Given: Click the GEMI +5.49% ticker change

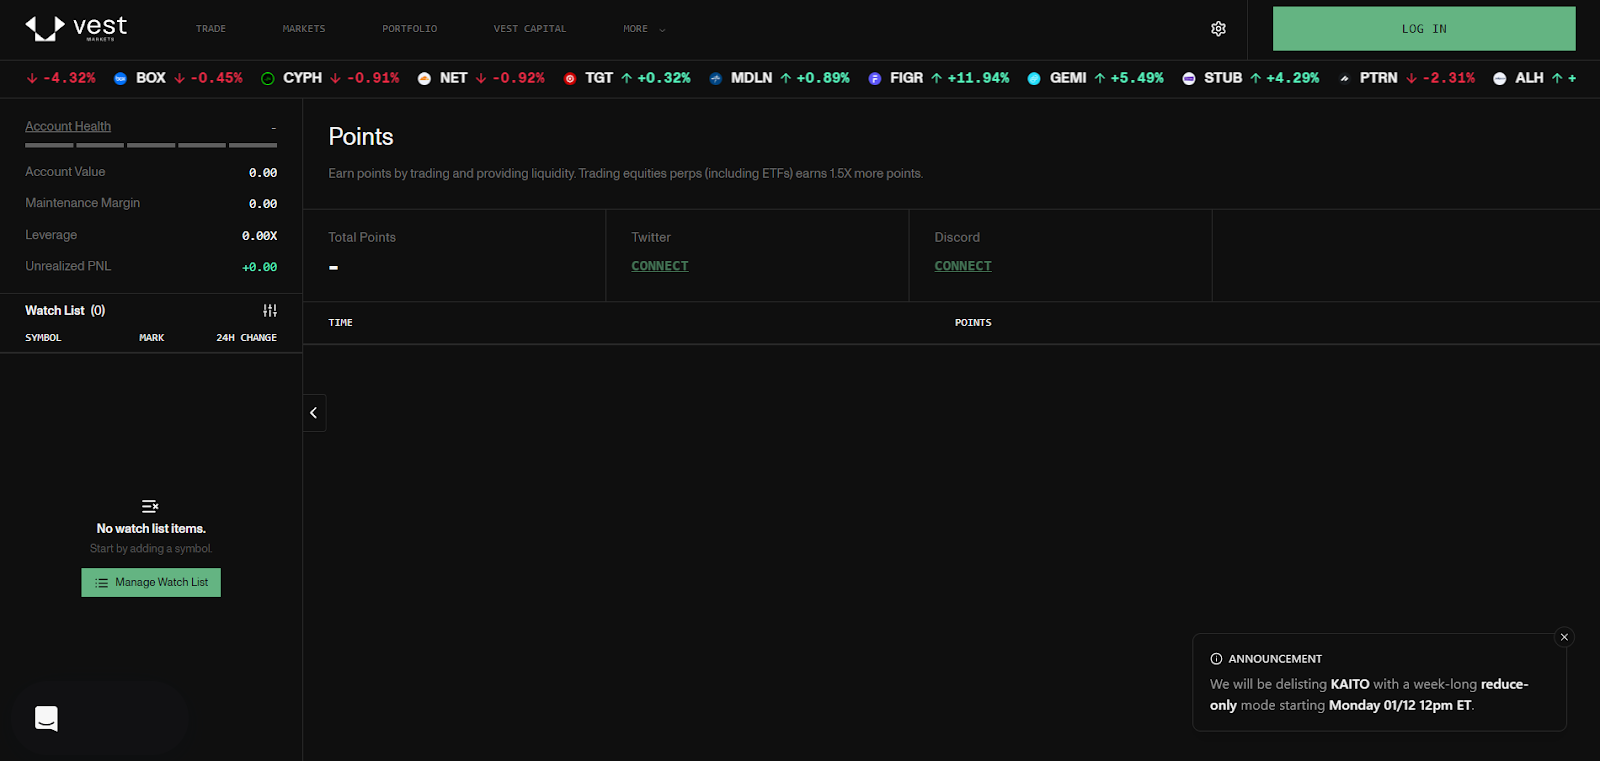Looking at the screenshot, I should click(x=1129, y=78).
